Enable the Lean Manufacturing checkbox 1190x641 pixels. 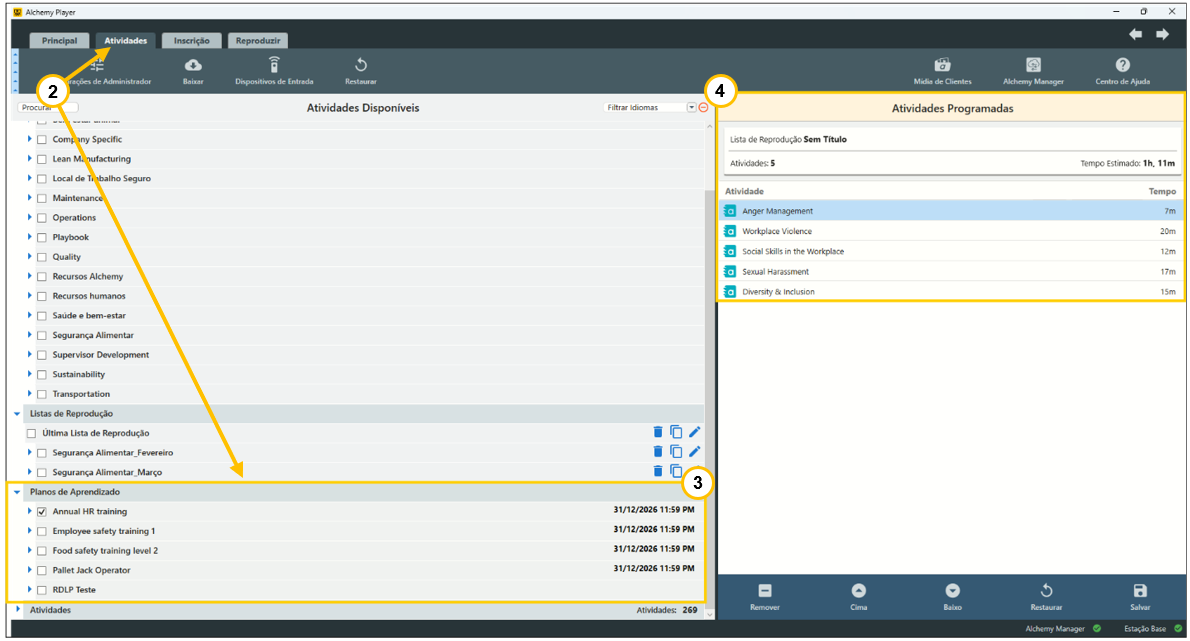[x=42, y=159]
